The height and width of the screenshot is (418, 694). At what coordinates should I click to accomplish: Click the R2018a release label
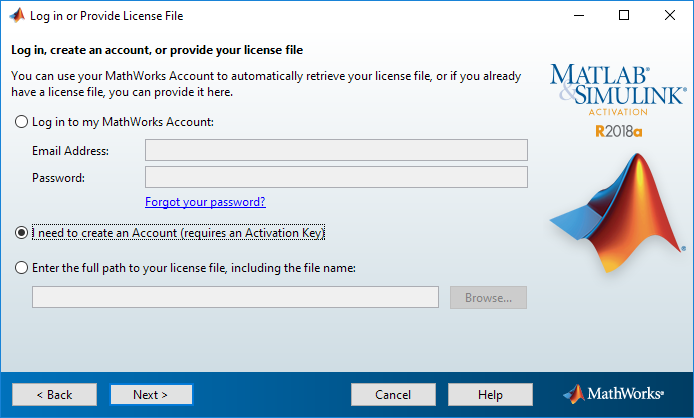[618, 132]
